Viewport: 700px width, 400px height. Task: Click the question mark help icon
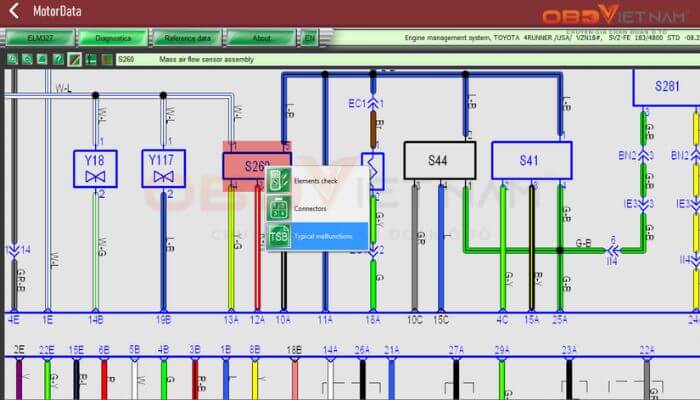pos(58,59)
